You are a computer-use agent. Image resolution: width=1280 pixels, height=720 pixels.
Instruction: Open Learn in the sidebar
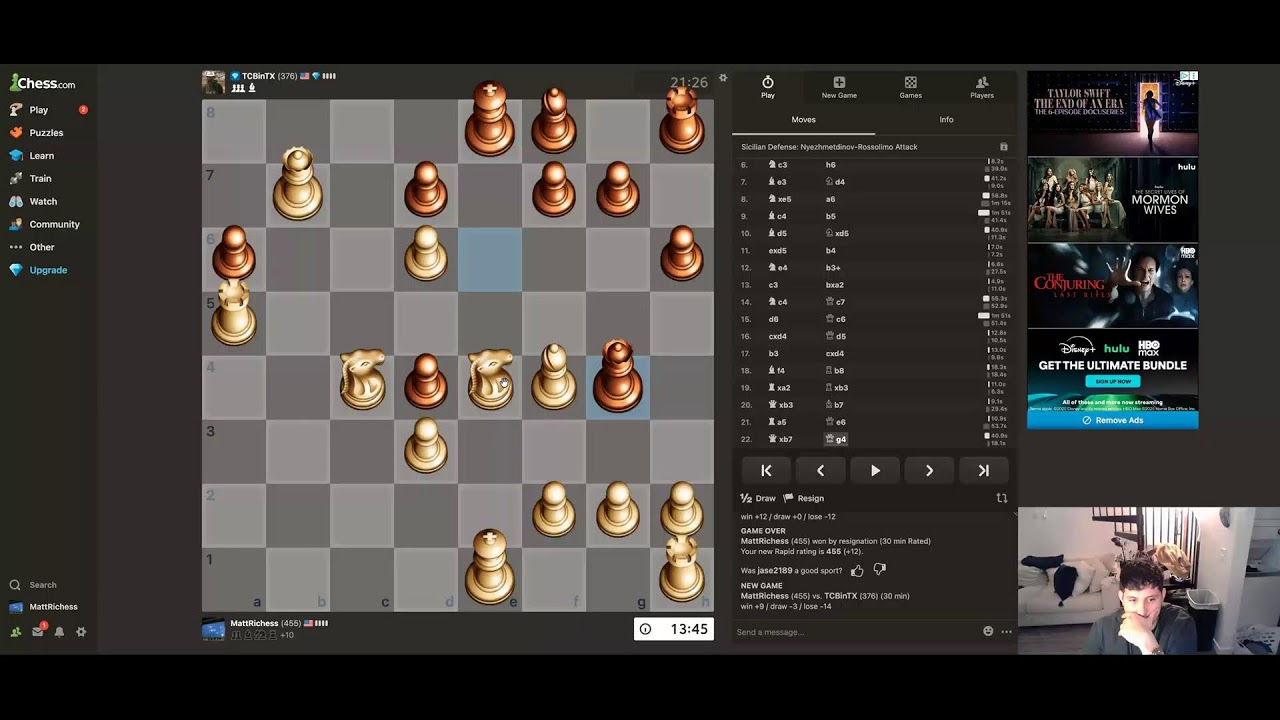coord(41,156)
